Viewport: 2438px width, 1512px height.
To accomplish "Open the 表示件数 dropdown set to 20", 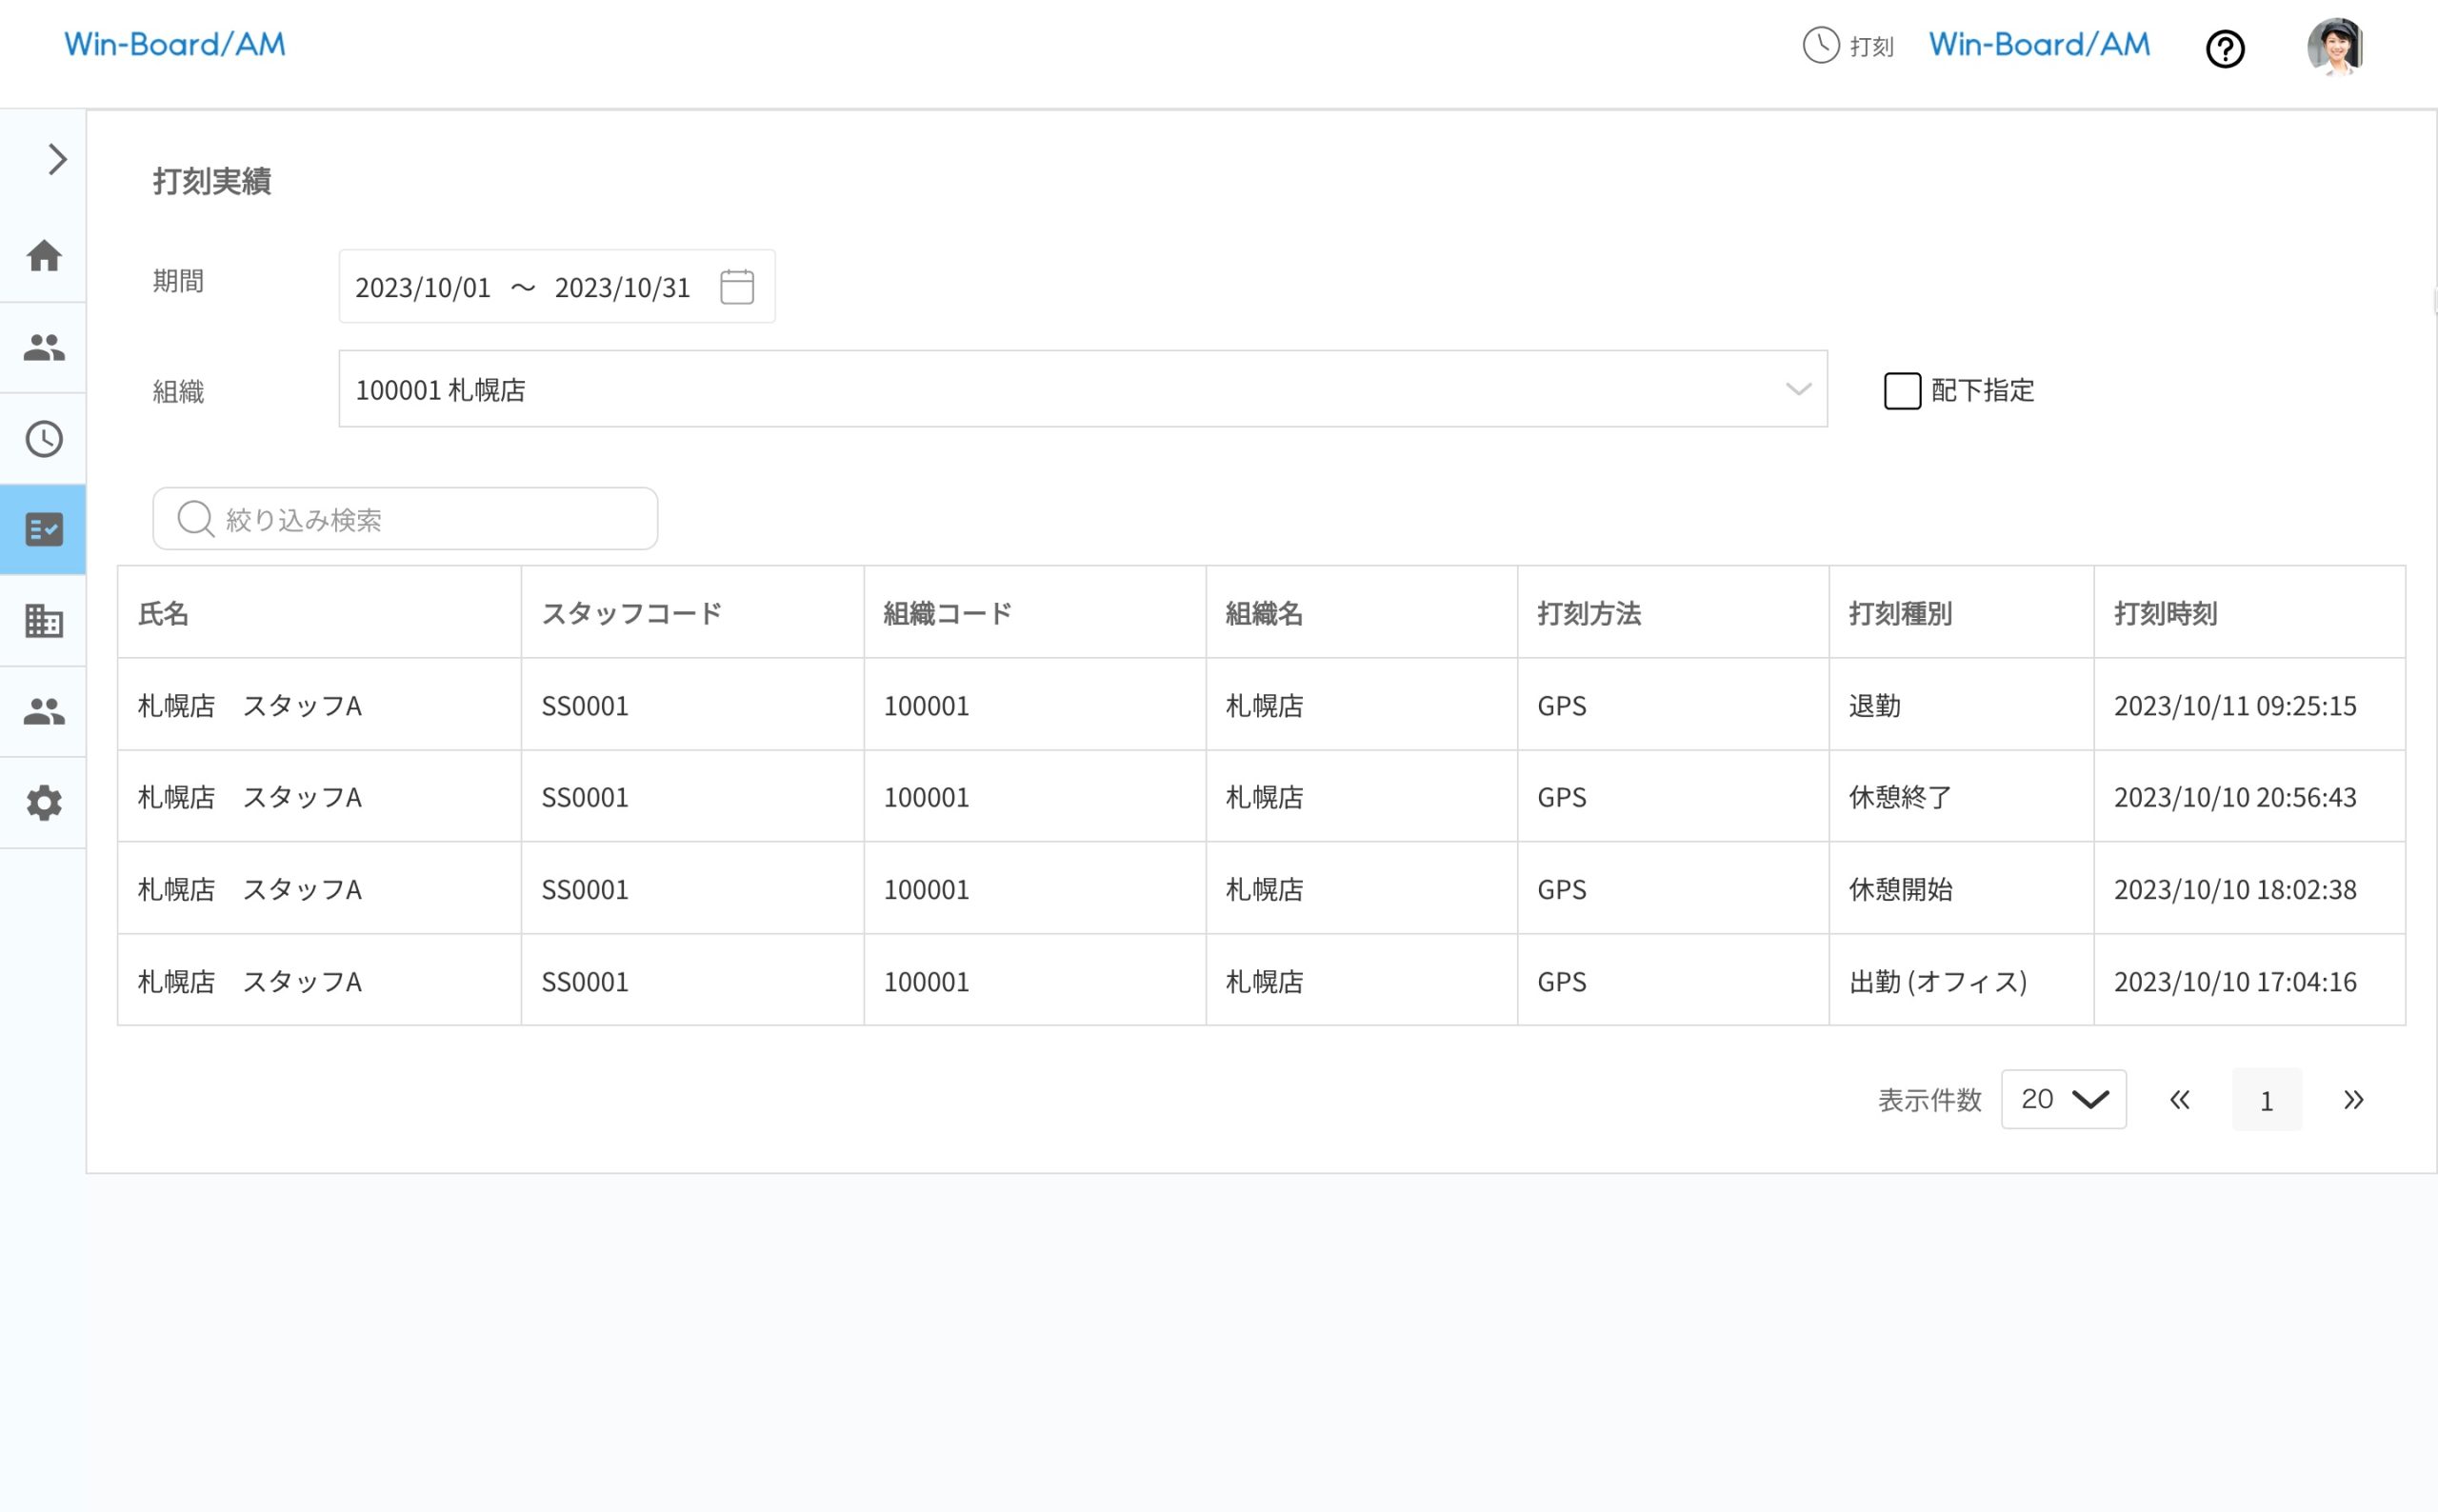I will pyautogui.click(x=2063, y=1099).
